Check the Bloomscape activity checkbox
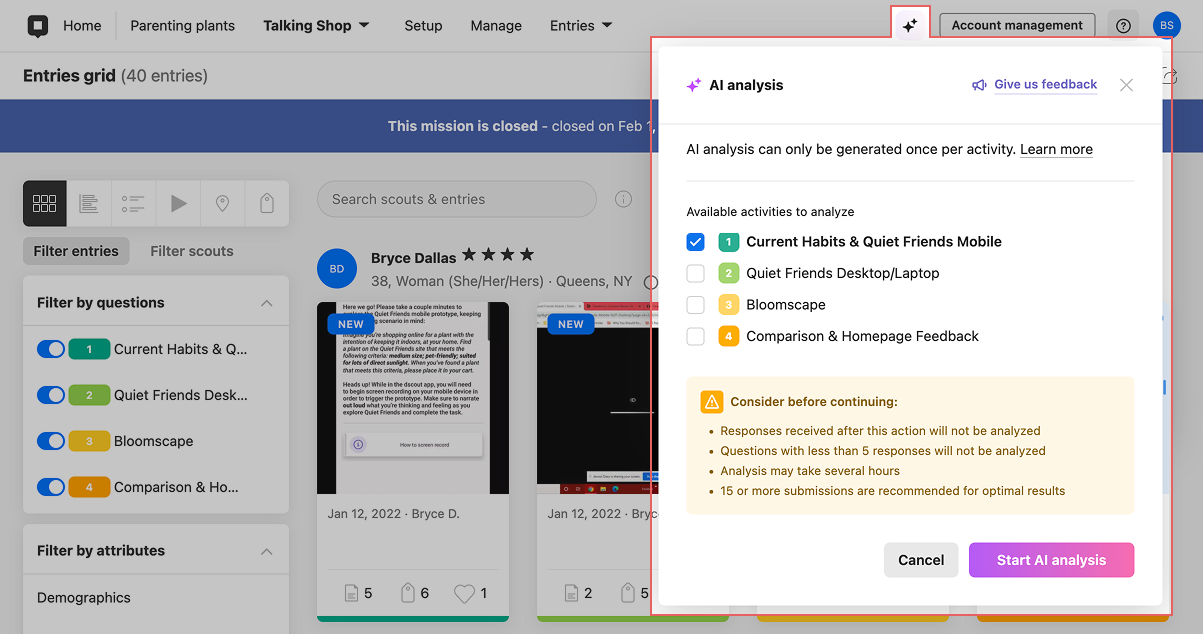Image resolution: width=1203 pixels, height=634 pixels. tap(696, 305)
